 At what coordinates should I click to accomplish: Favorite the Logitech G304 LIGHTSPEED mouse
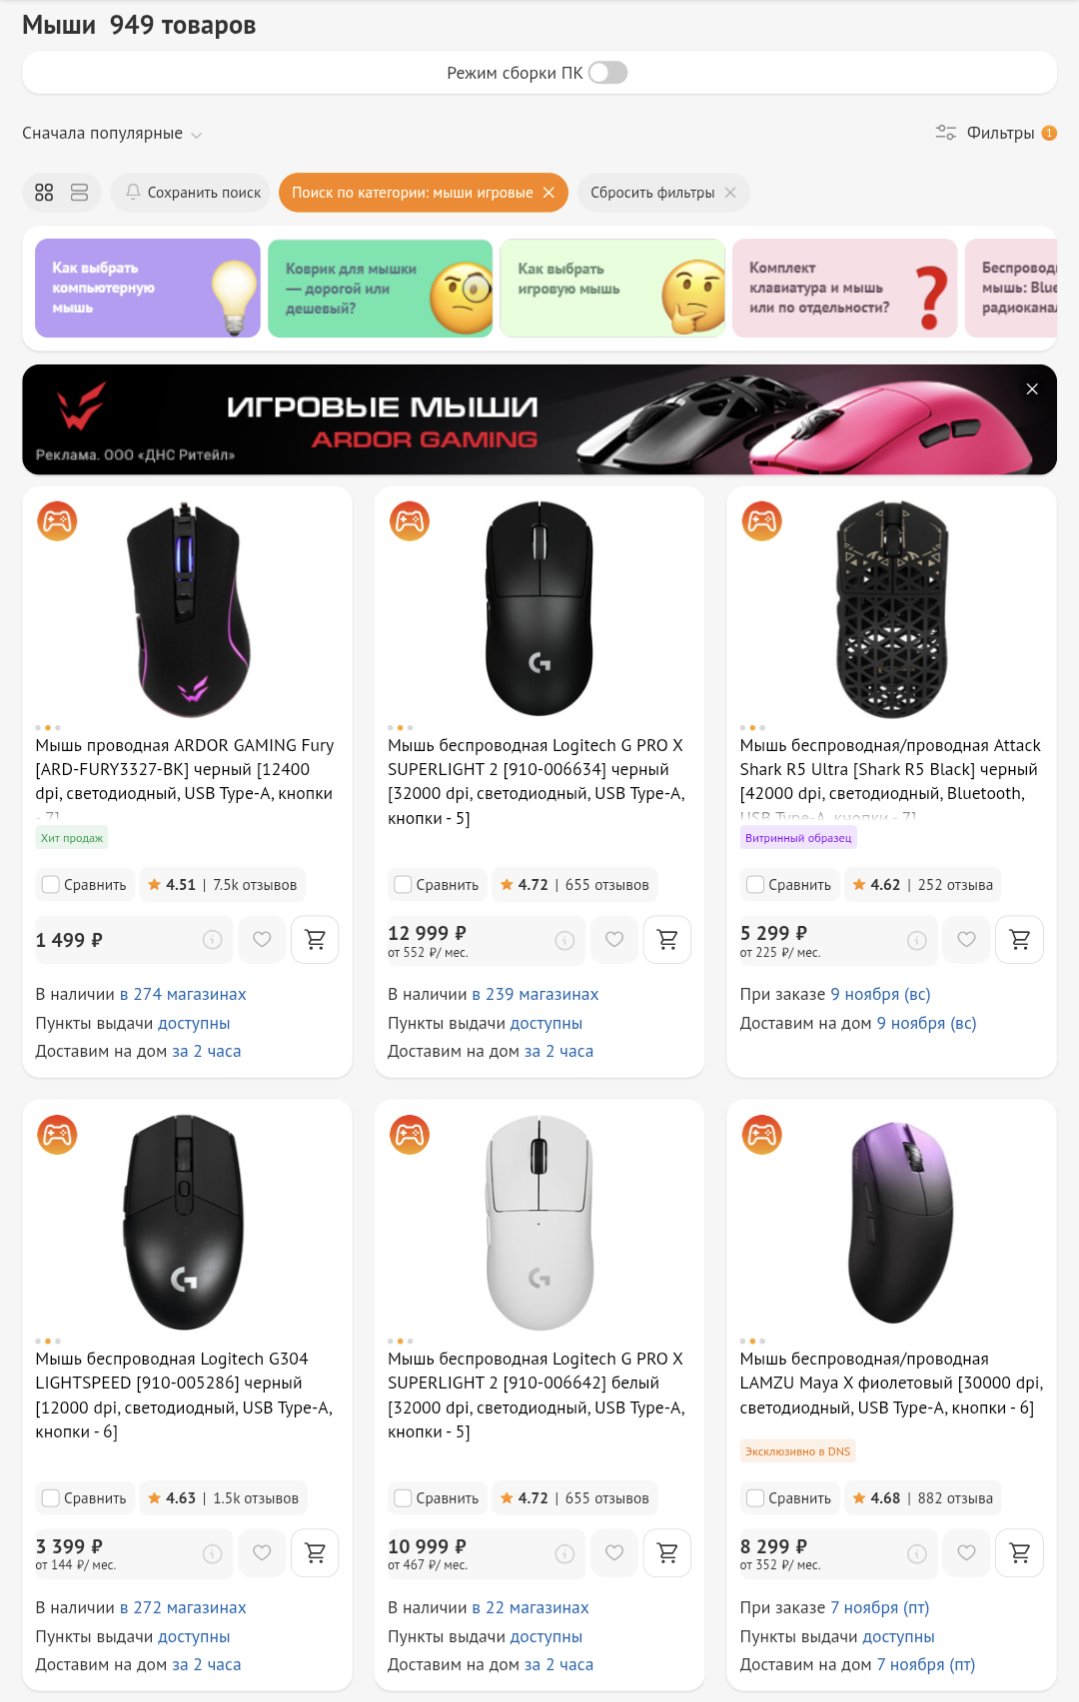click(262, 1553)
